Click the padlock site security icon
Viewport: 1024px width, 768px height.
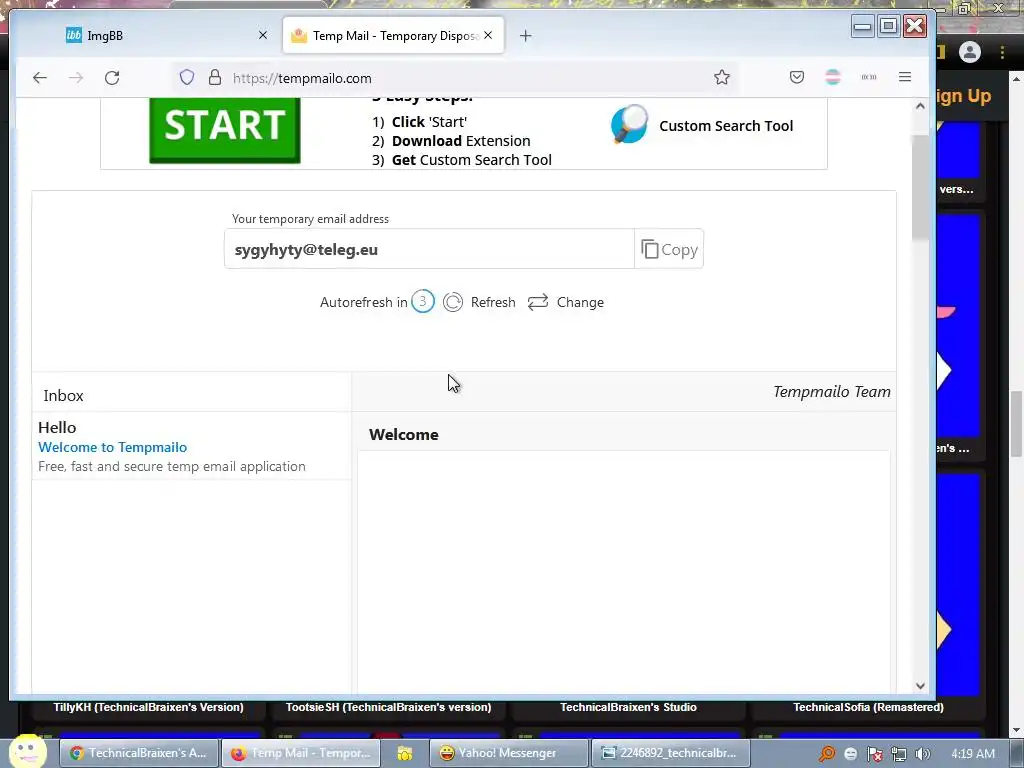[215, 78]
